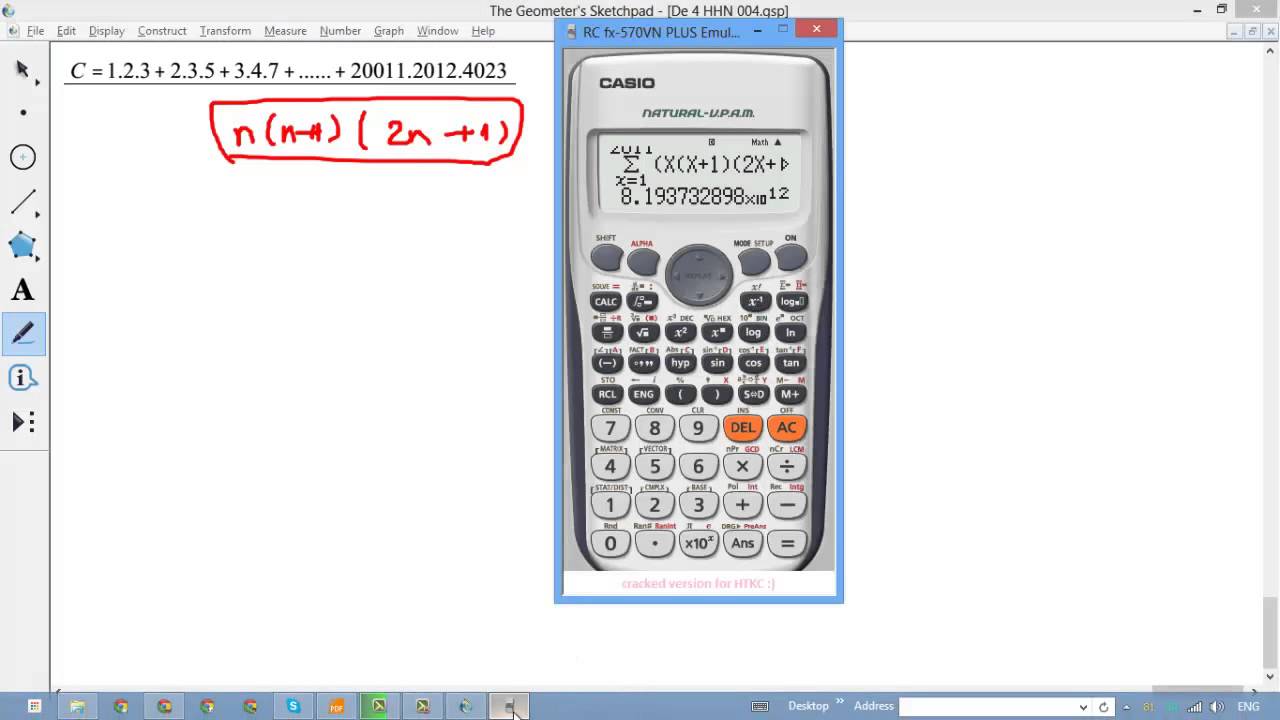
Task: Click the right parenthesis key
Action: (x=717, y=394)
